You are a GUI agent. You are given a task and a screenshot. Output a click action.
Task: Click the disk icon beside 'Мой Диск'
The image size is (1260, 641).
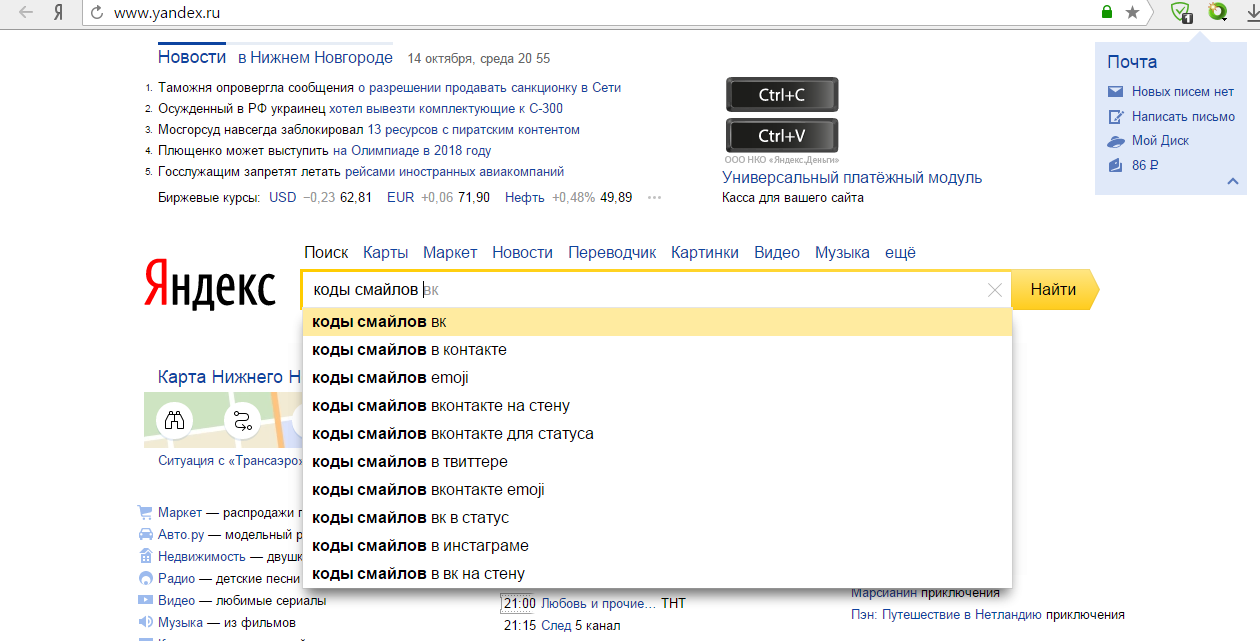click(1116, 141)
